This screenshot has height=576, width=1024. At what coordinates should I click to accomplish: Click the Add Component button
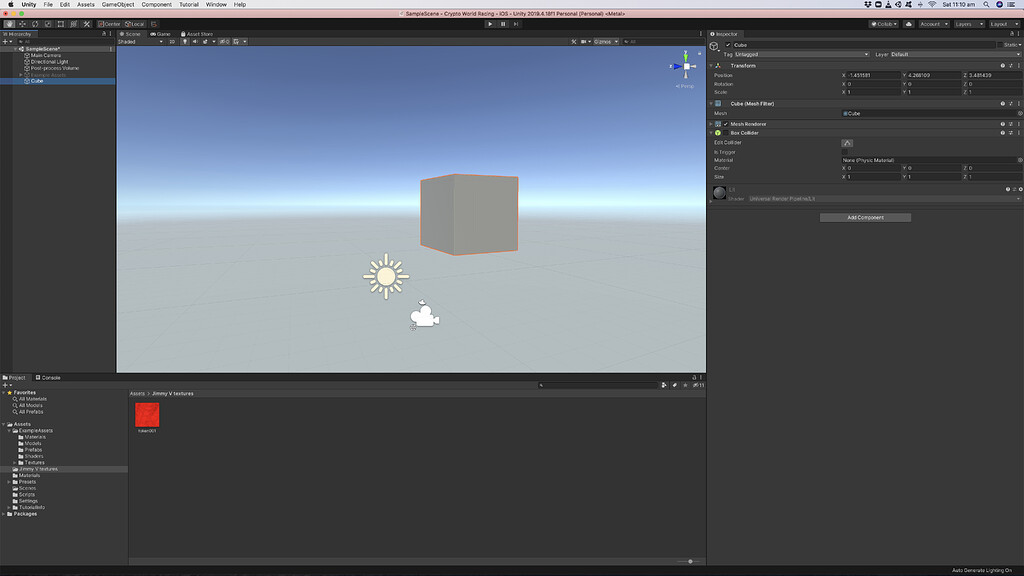point(865,217)
